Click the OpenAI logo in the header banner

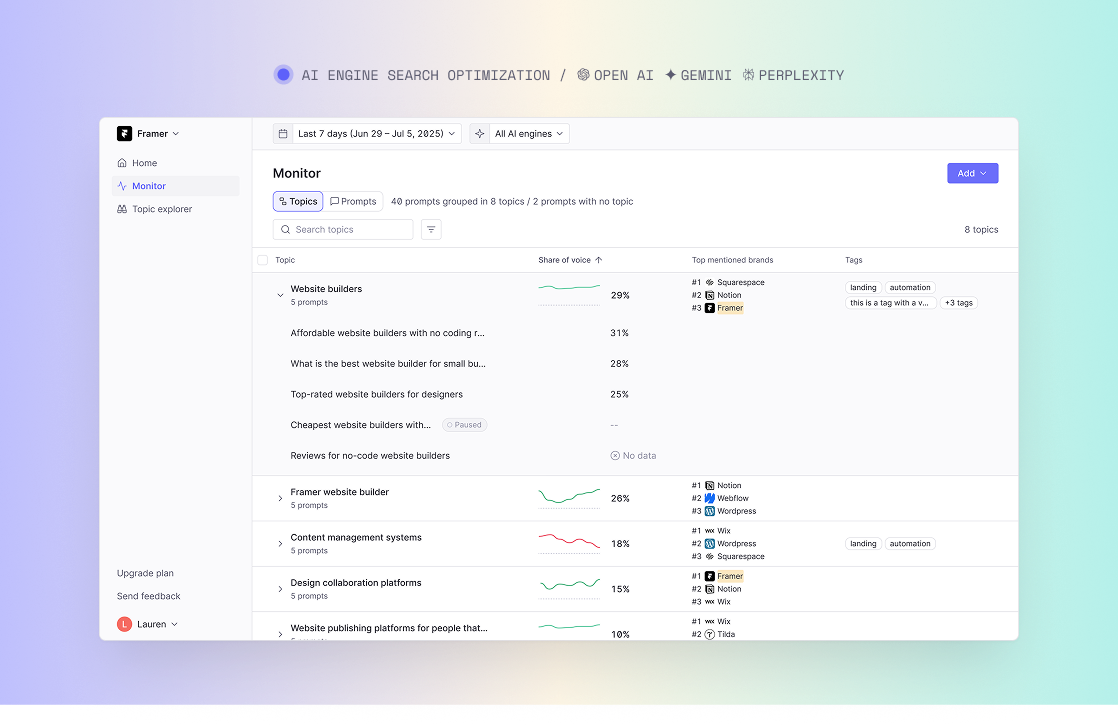[583, 74]
